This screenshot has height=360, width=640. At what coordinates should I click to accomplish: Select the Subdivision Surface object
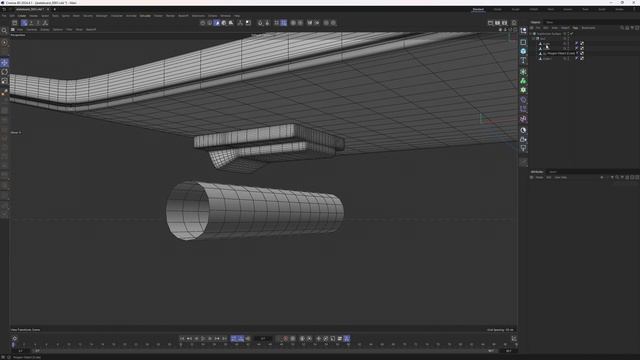549,33
